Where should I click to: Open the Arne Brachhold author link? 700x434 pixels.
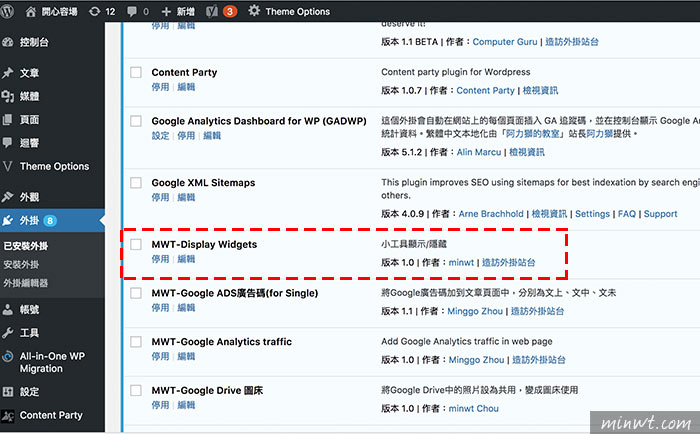click(x=491, y=214)
